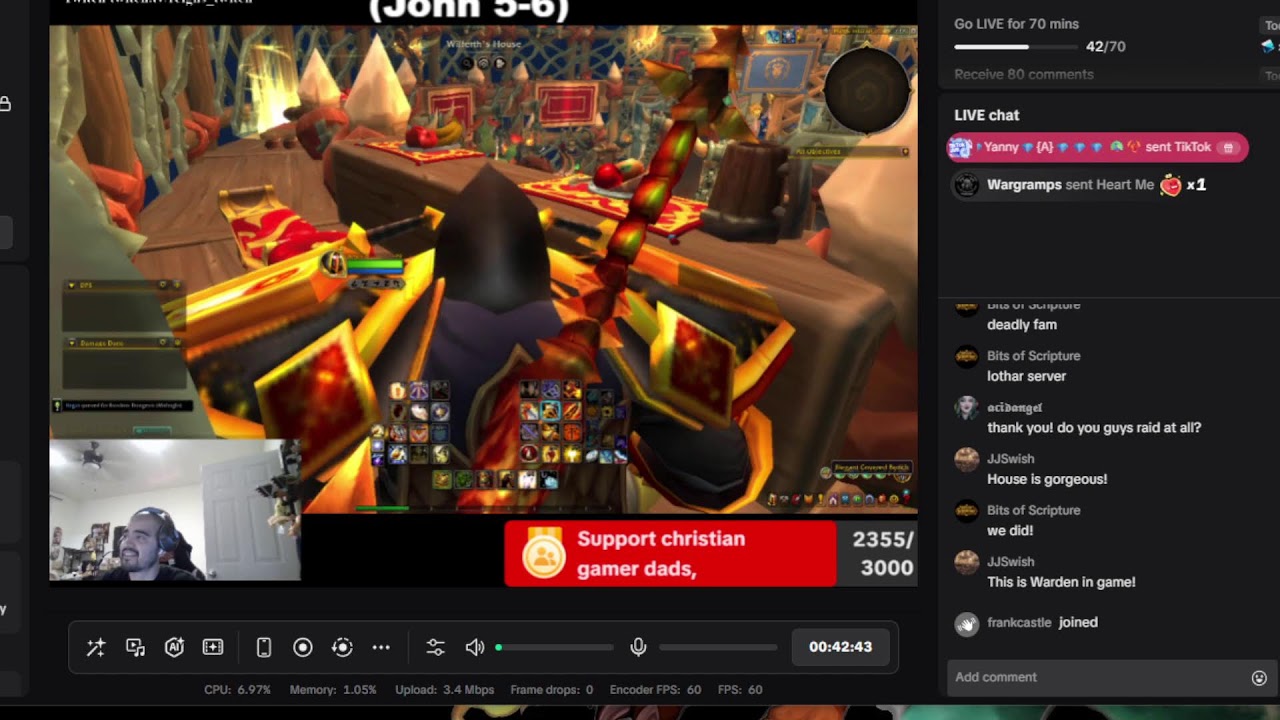Click the Encoder FPS: 60 status
Viewport: 1280px width, 720px height.
point(655,690)
